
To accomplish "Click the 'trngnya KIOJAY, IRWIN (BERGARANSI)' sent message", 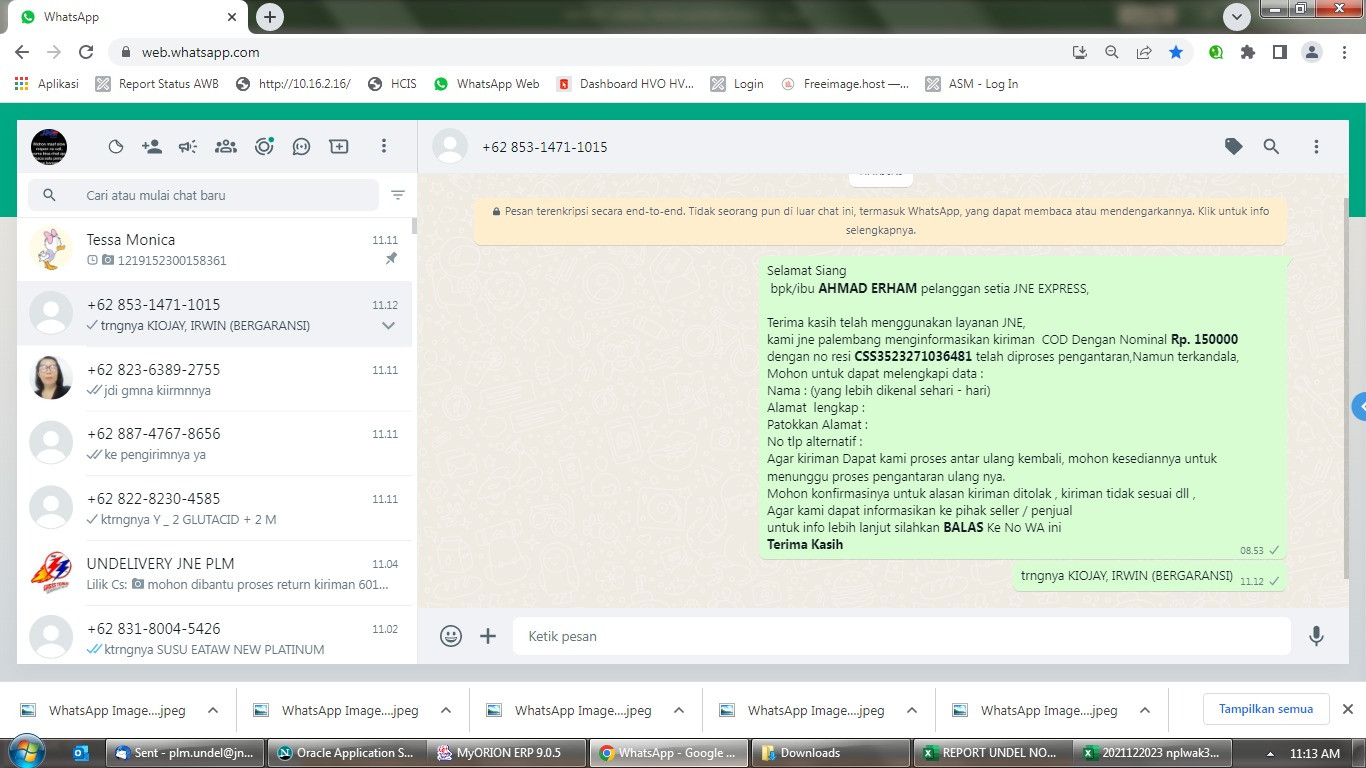I will 1150,577.
